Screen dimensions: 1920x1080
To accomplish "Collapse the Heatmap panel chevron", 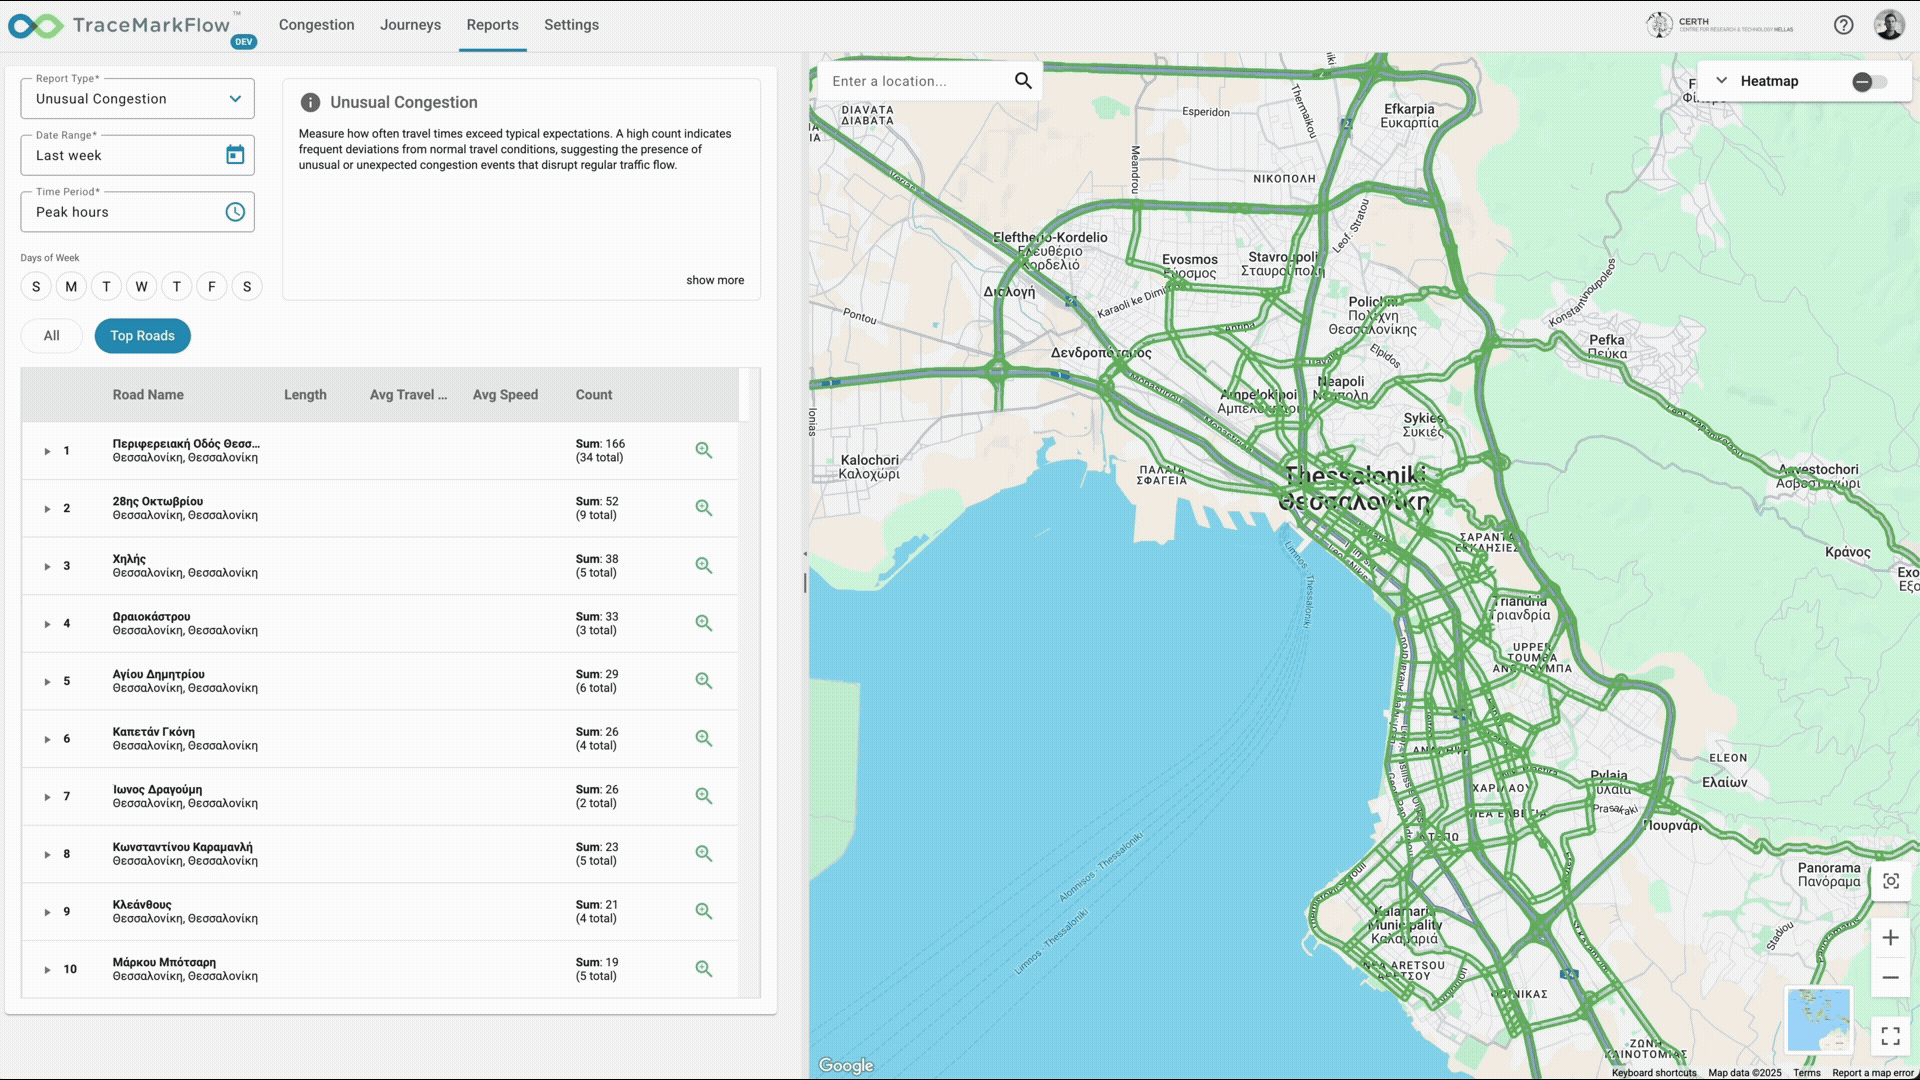I will coord(1721,81).
